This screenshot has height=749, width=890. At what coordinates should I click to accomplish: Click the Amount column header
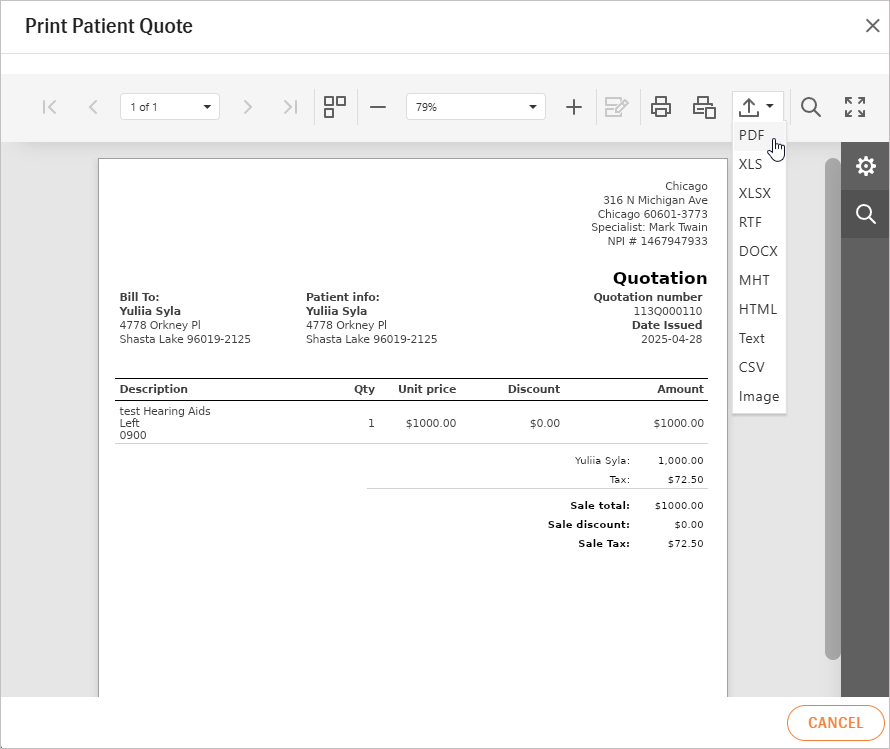click(x=680, y=389)
